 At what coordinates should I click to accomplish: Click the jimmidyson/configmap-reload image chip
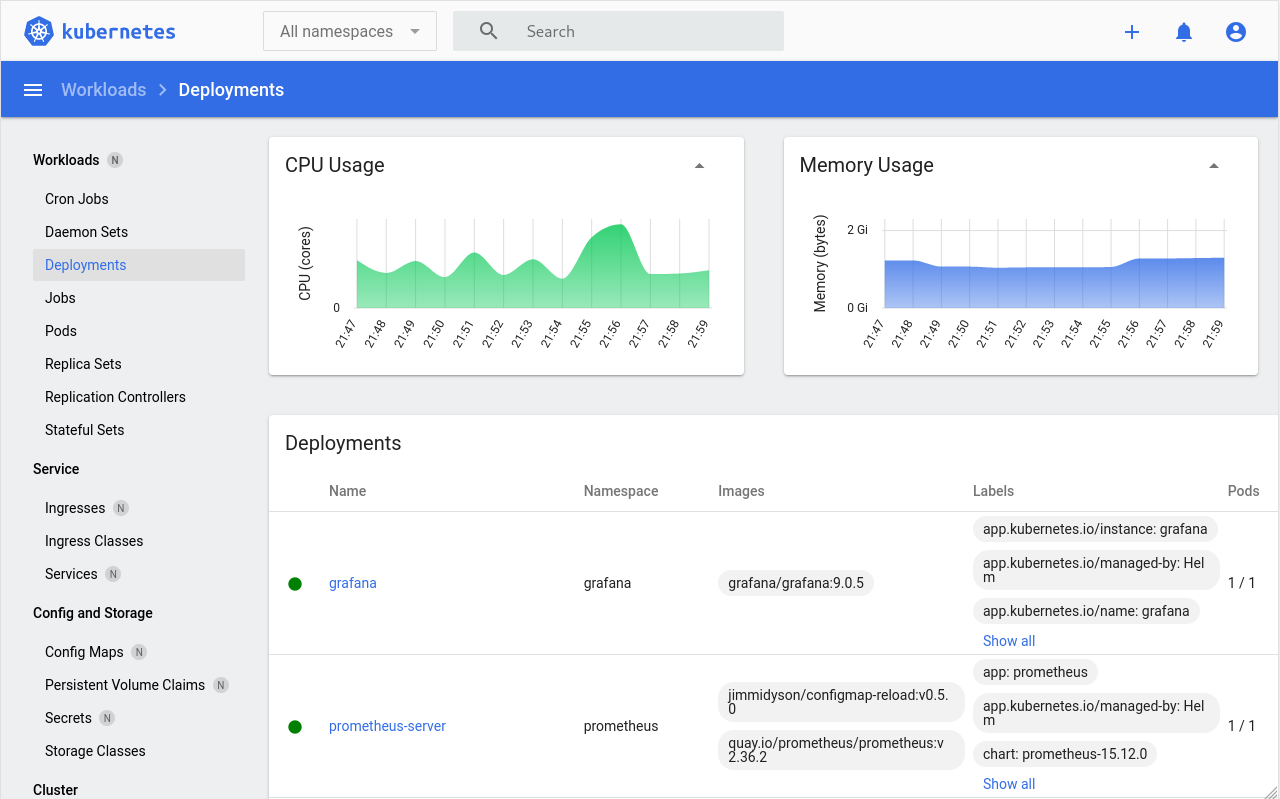tap(841, 702)
